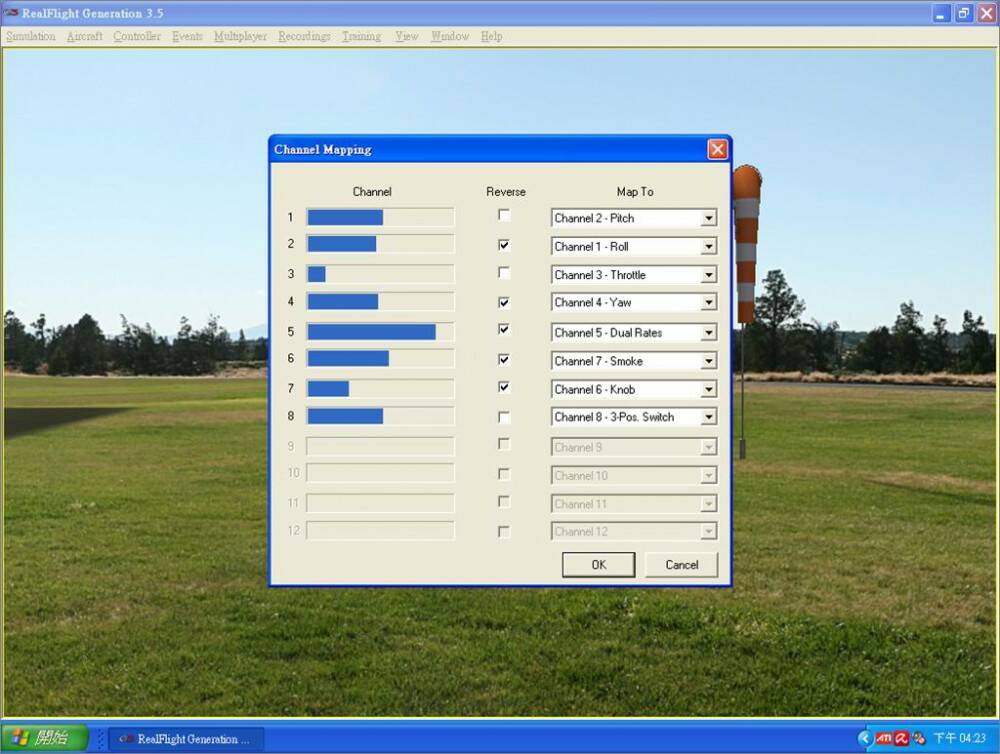
Task: Open the Help menu
Action: [x=491, y=36]
